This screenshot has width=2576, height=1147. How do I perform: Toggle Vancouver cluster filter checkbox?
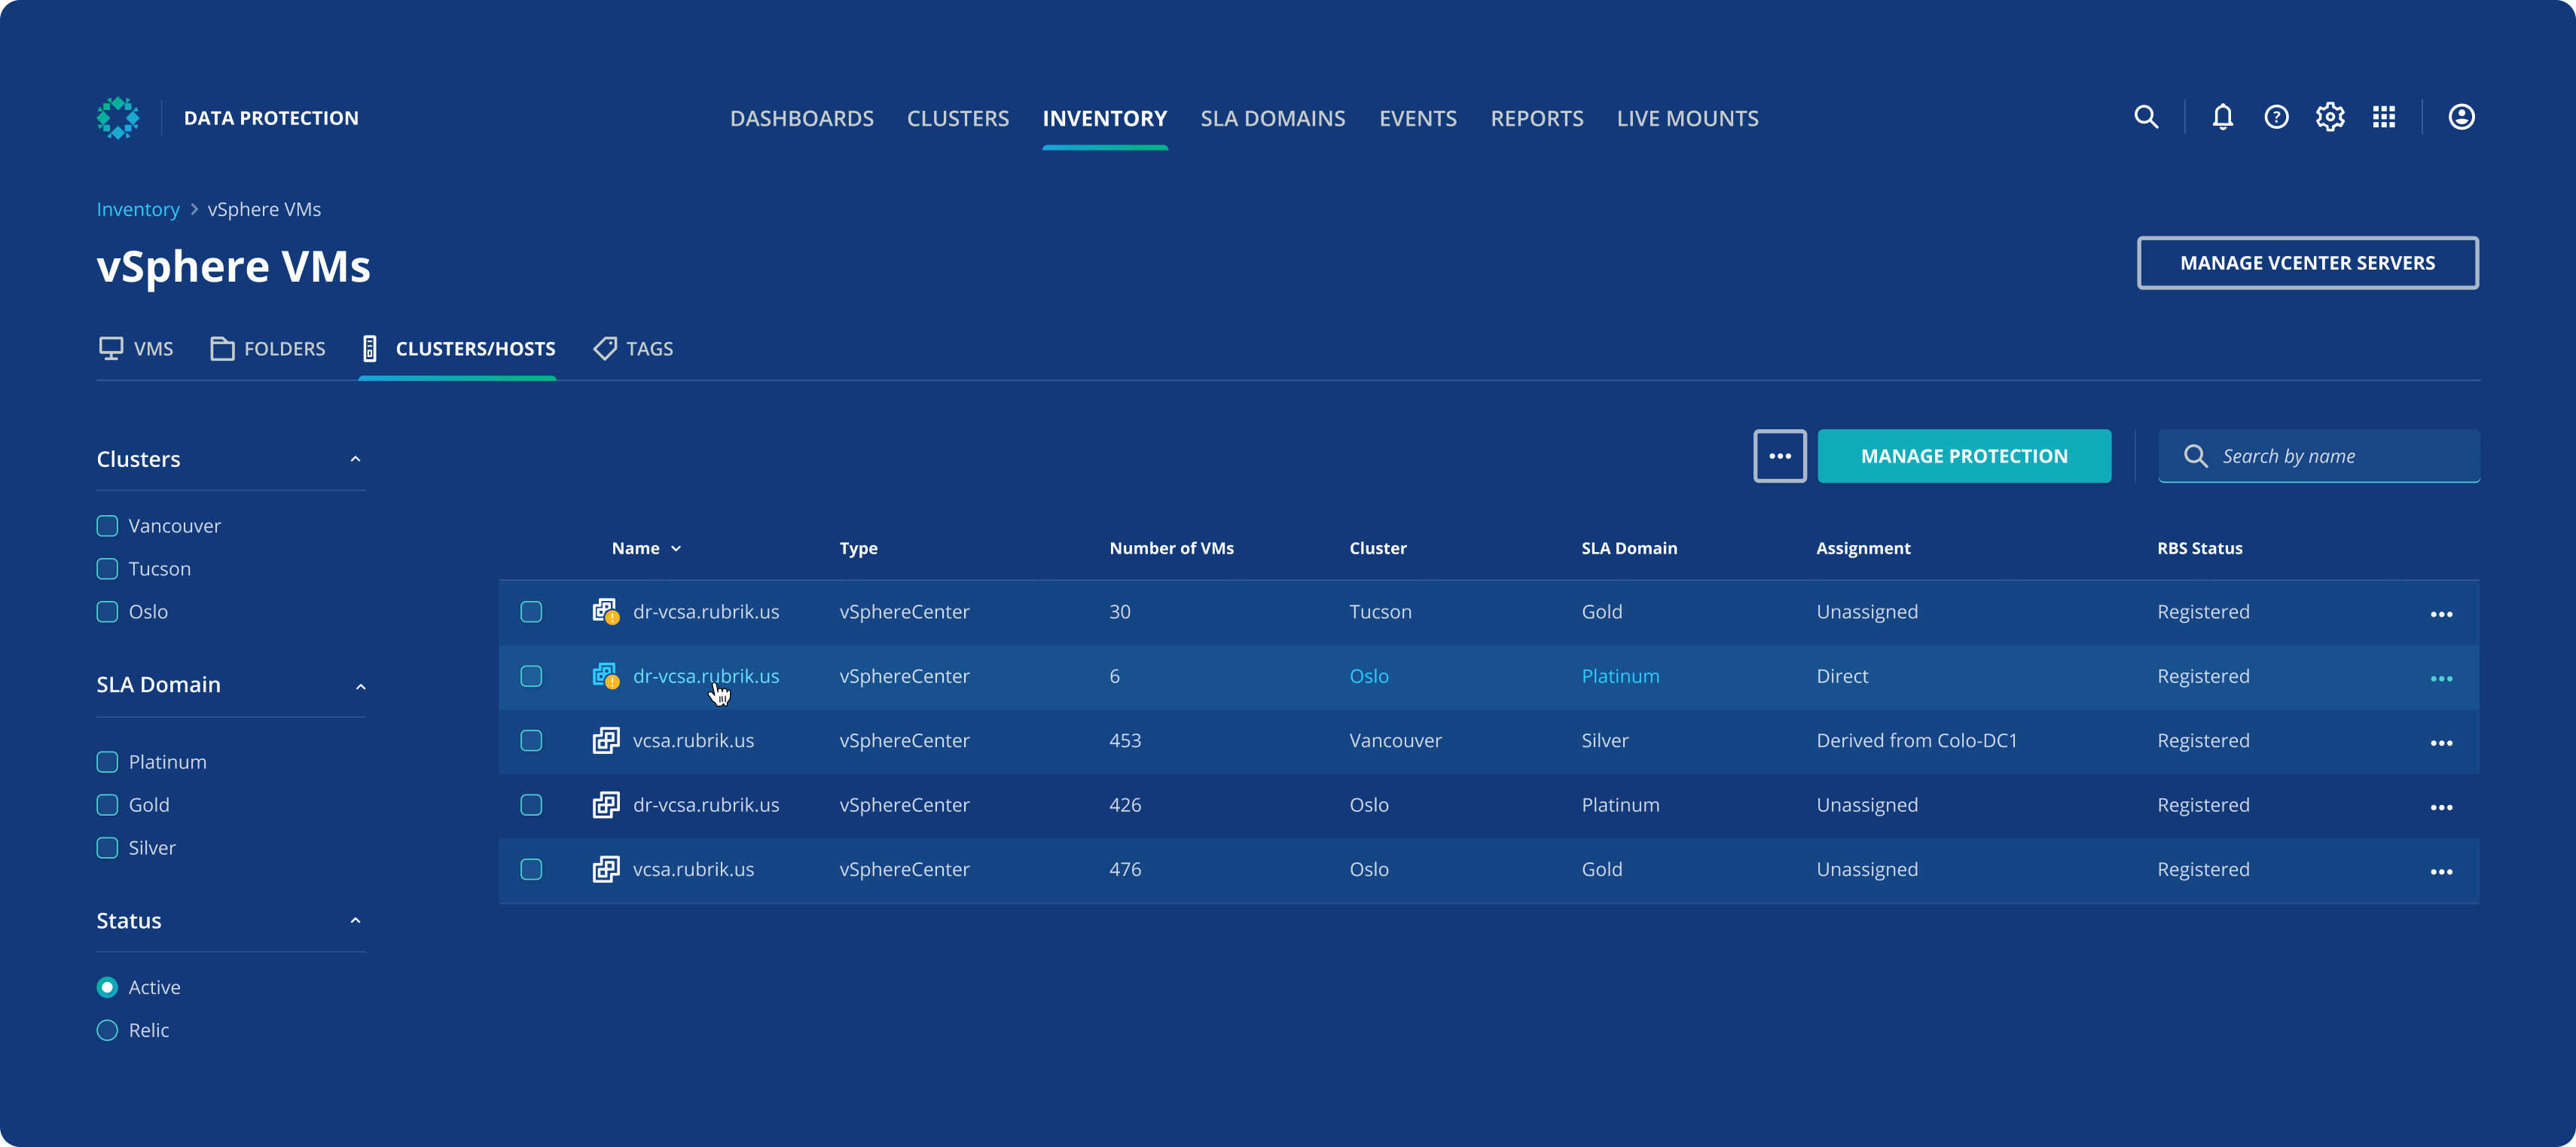click(x=107, y=525)
